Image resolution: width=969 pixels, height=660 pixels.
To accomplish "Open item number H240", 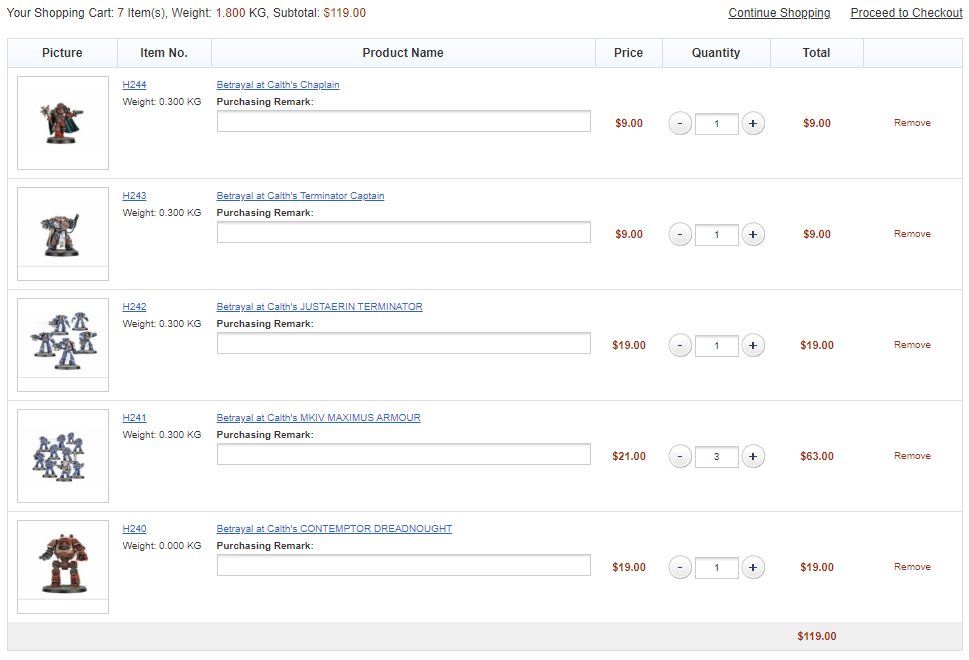I will coord(134,529).
